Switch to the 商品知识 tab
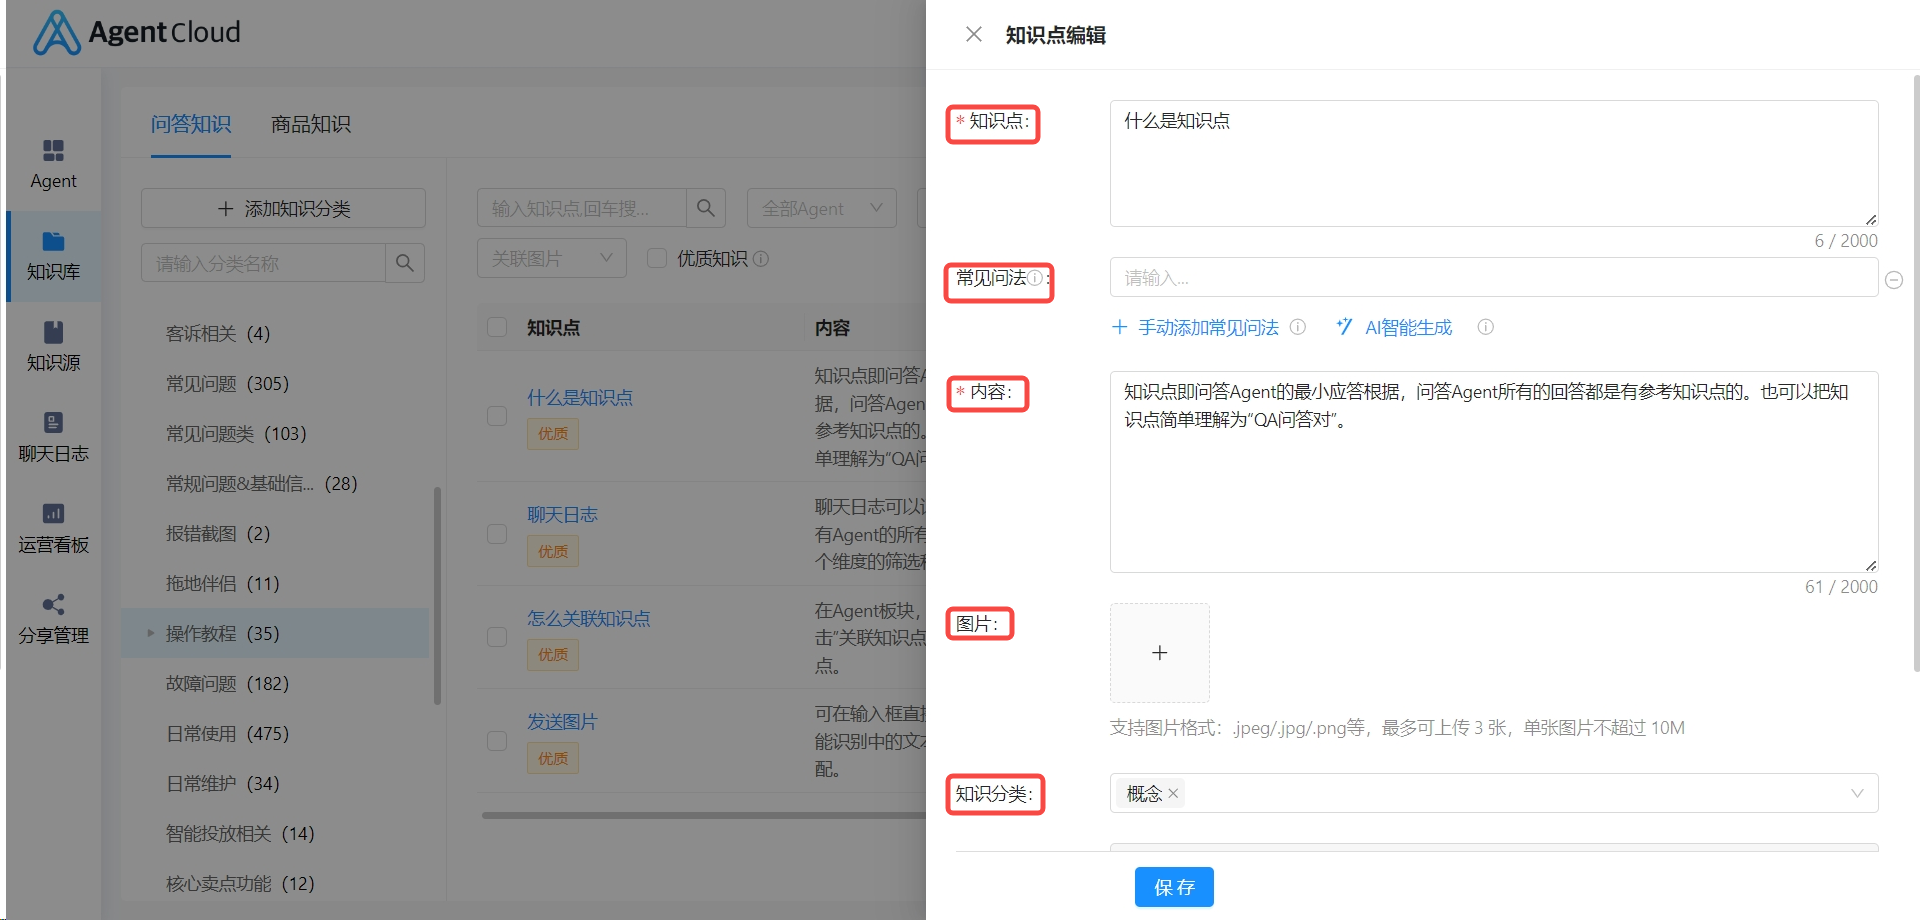 (311, 124)
